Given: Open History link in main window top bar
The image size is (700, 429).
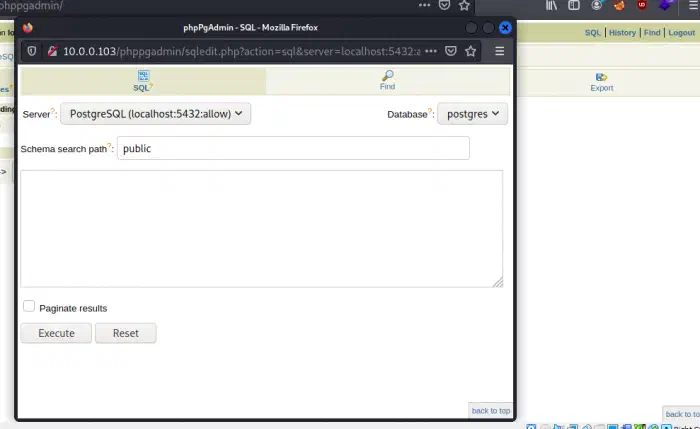Looking at the screenshot, I should pos(622,33).
